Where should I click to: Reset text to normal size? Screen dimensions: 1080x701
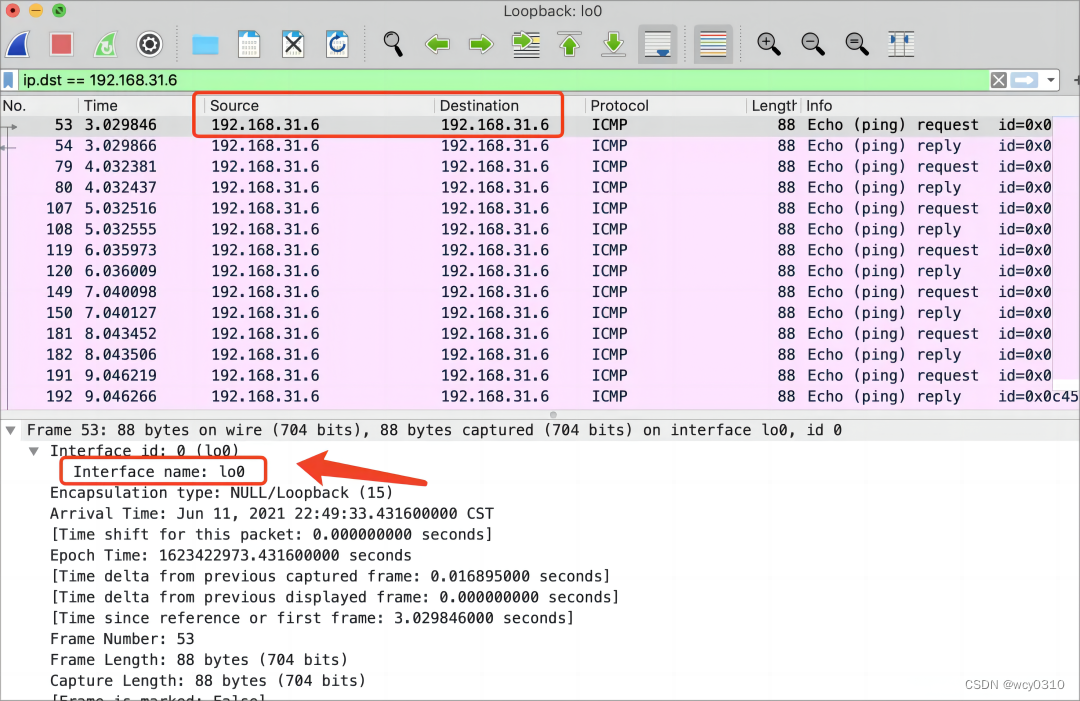point(857,45)
